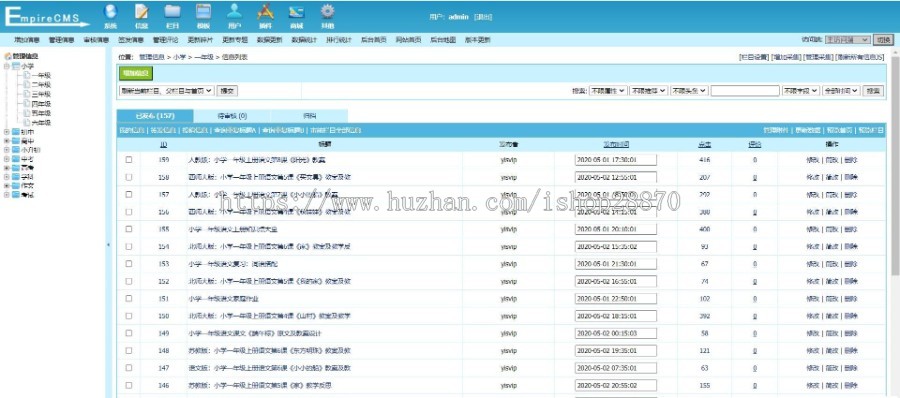Click the page icon for 四年级
This screenshot has width=900, height=398.
27,104
